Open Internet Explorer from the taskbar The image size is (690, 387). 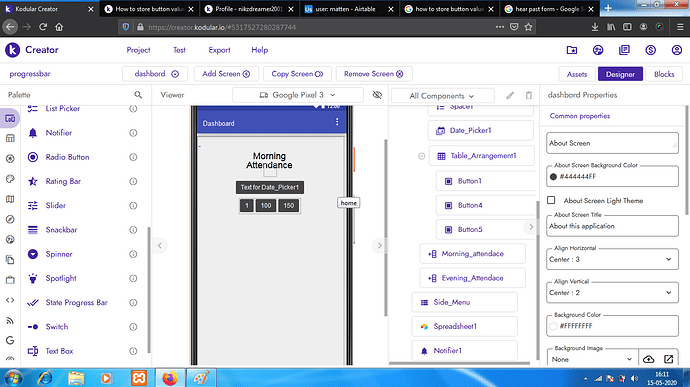point(46,378)
